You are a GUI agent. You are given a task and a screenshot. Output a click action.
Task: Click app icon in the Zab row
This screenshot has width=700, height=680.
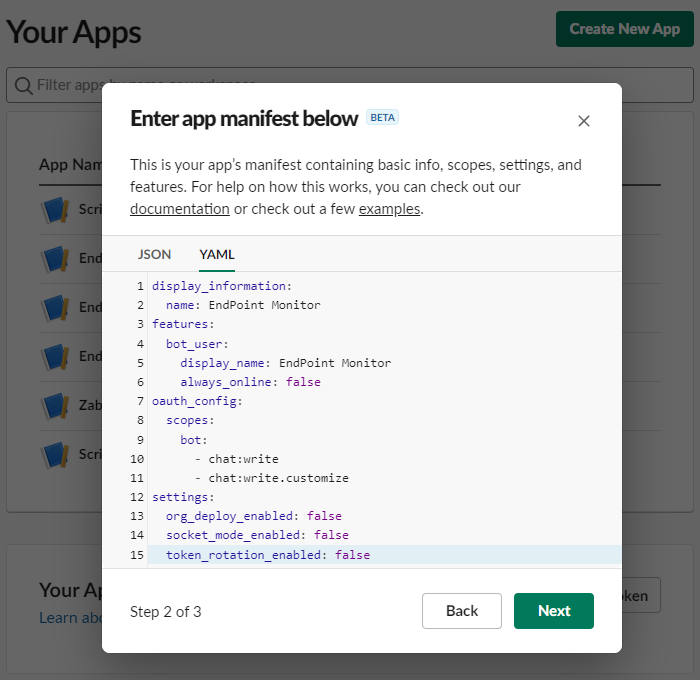55,405
